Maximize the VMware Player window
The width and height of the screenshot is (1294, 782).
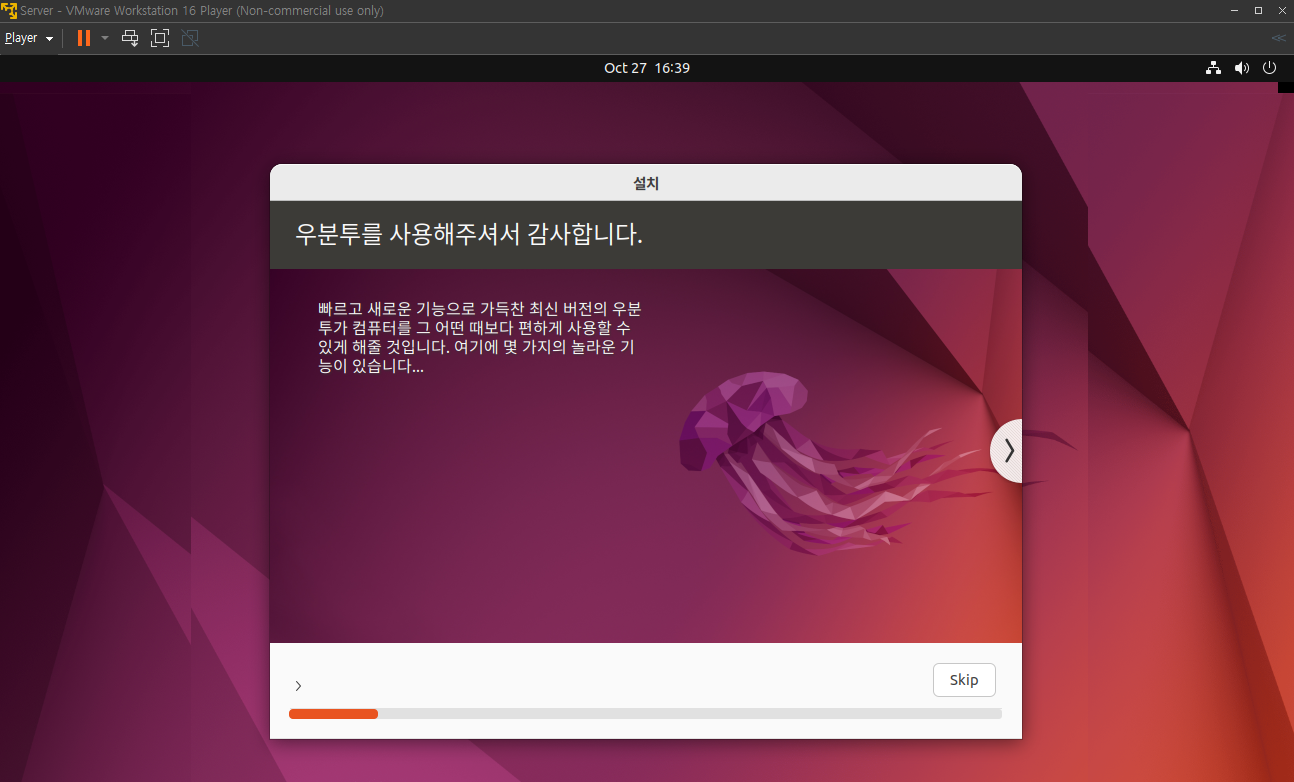[1258, 10]
